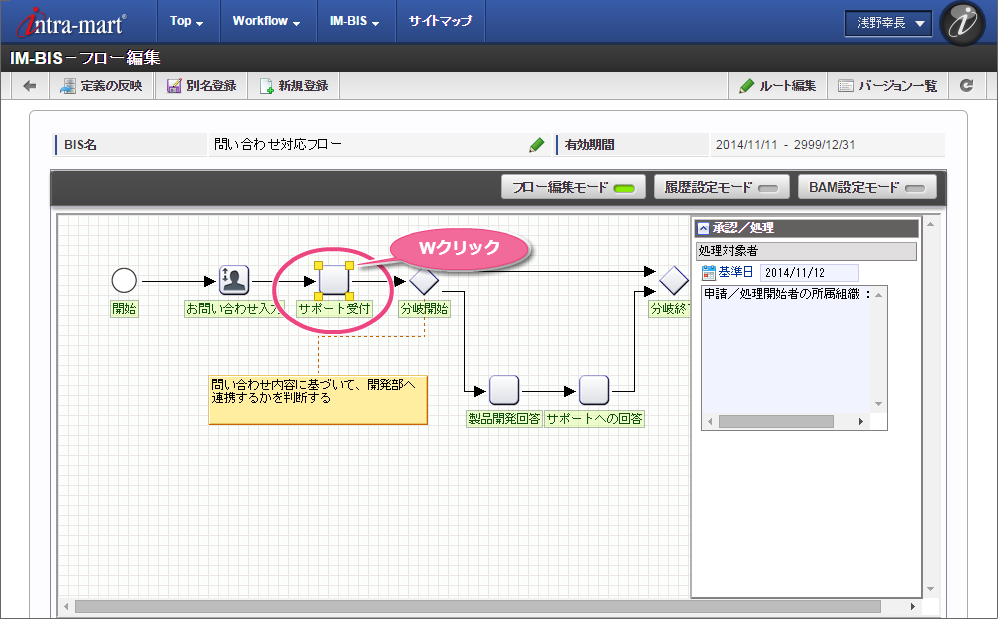
Task: Open the 基準日 calendar icon
Action: (x=708, y=273)
